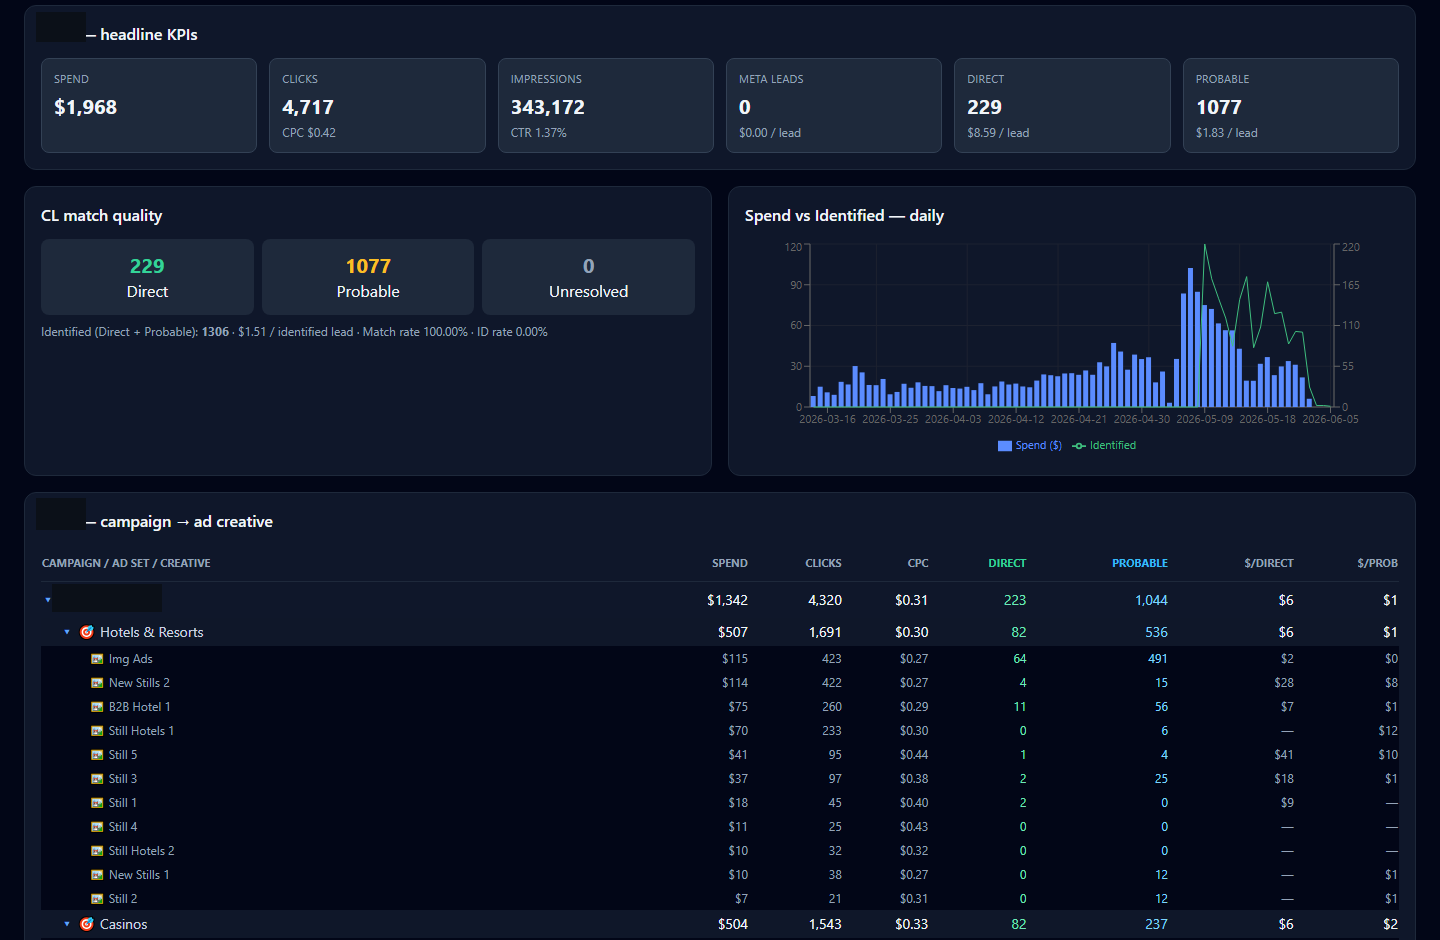Sort by the CPC column header
1440x940 pixels.
[918, 563]
